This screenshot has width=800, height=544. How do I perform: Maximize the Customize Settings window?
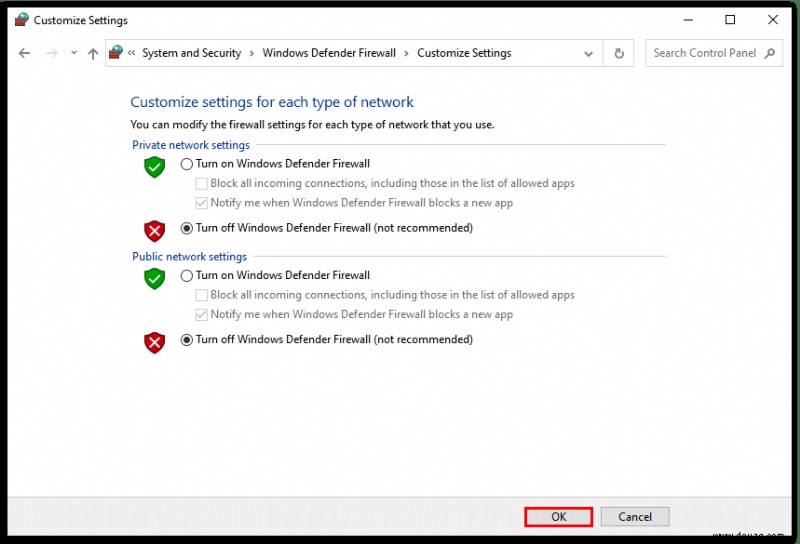tap(730, 20)
